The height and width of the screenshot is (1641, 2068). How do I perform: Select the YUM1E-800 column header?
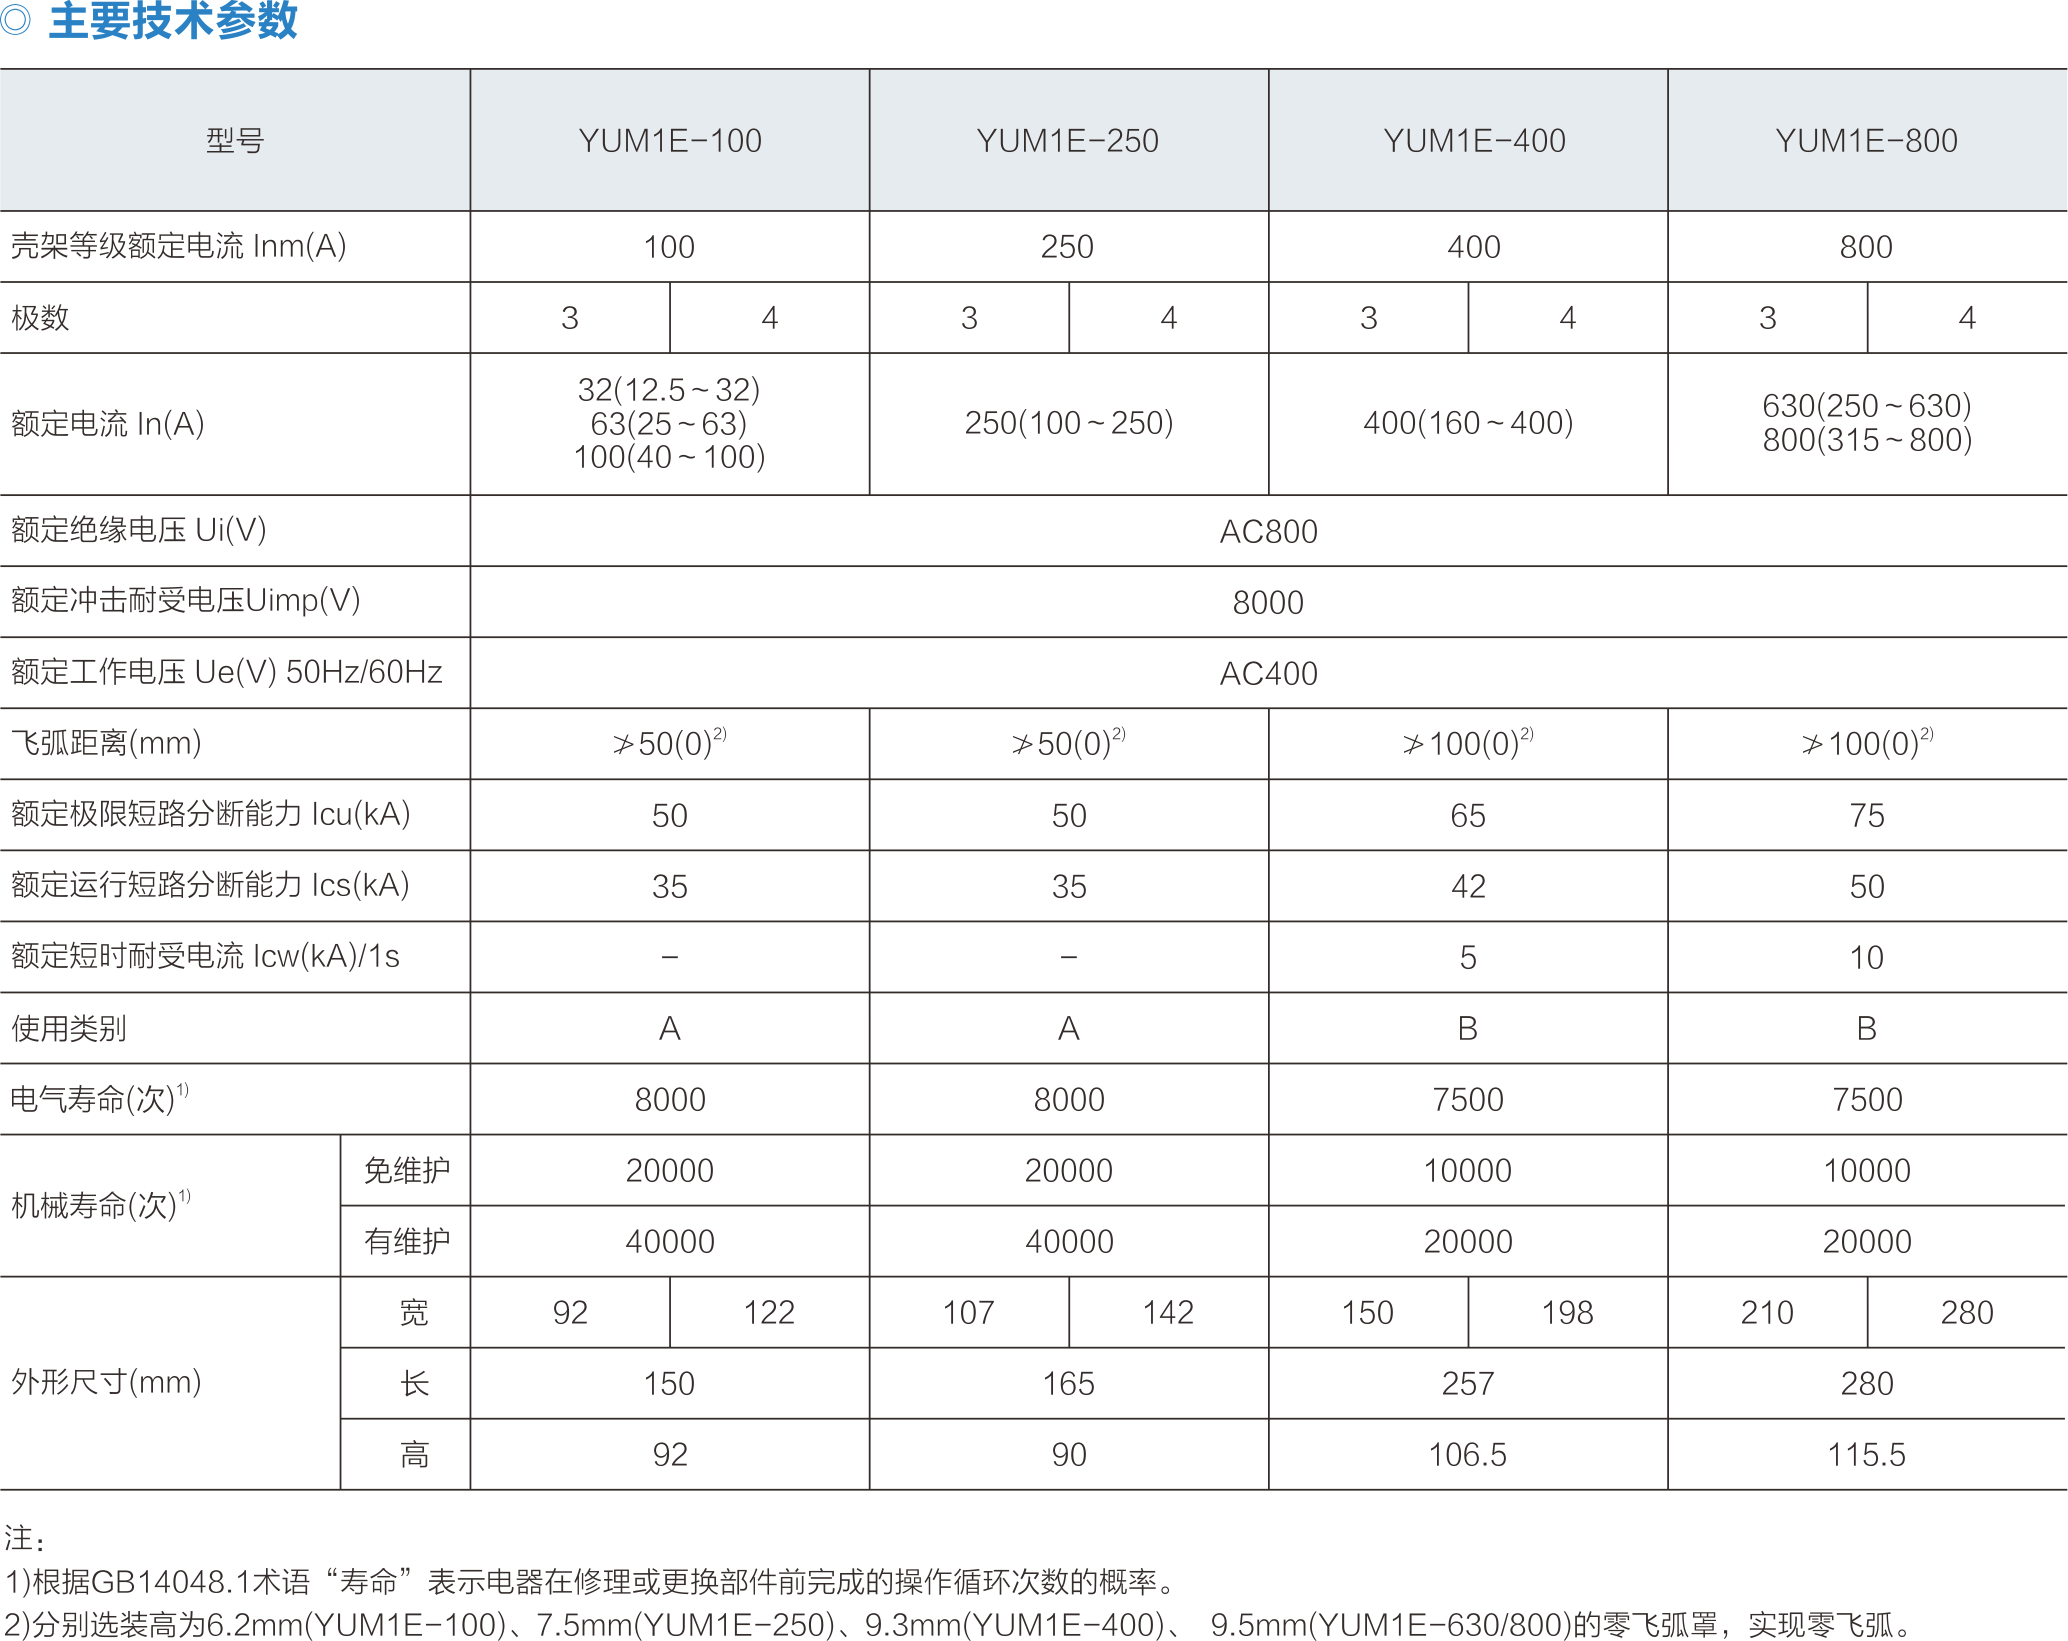[x=1866, y=141]
